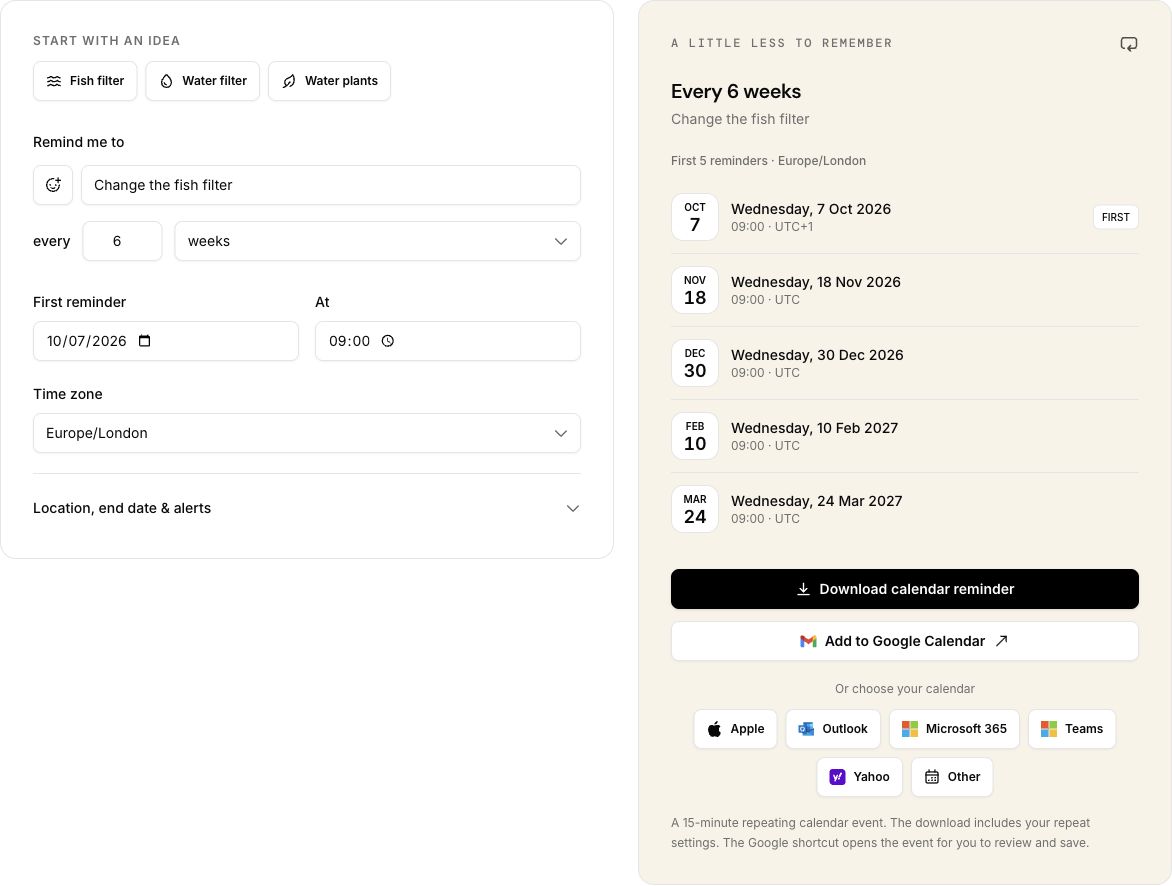Open the Europe/London time zone dropdown
The width and height of the screenshot is (1172, 886).
[x=306, y=433]
